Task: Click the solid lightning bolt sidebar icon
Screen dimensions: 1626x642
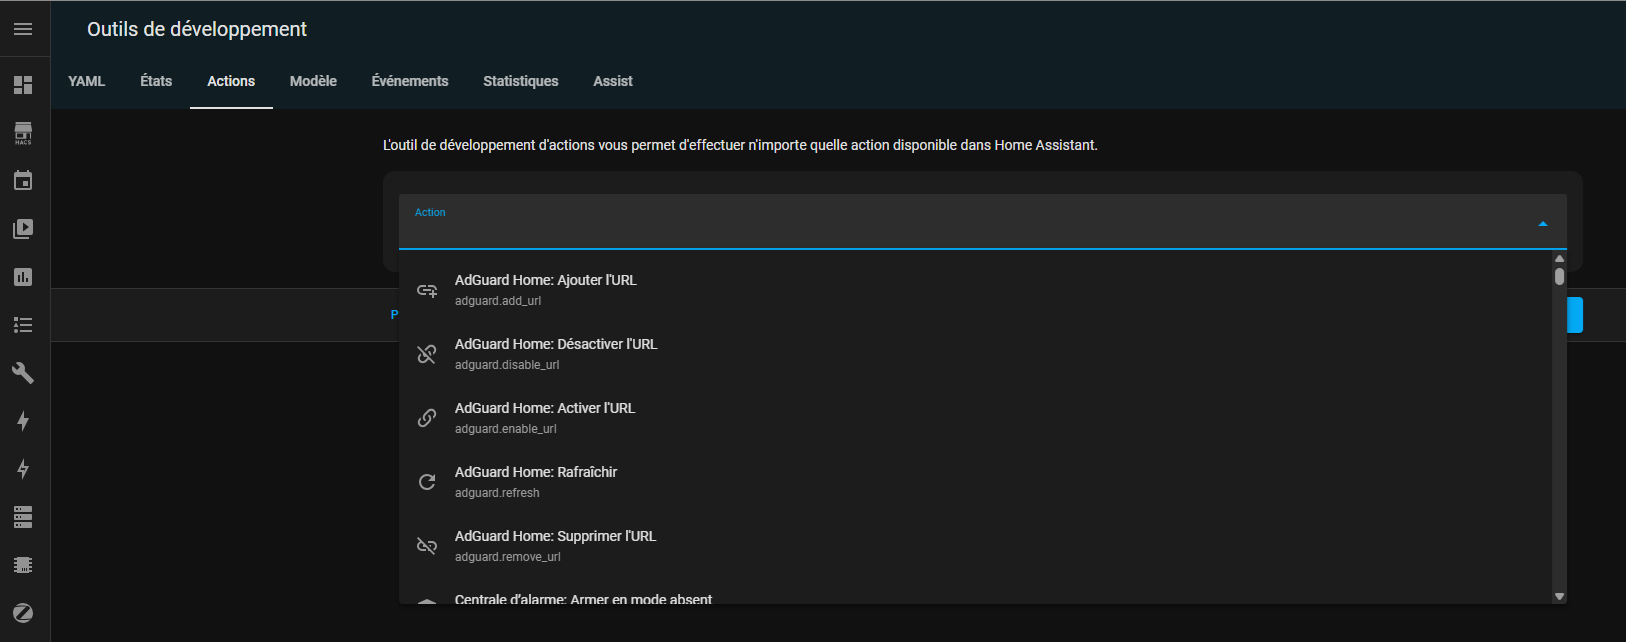Action: (x=23, y=421)
